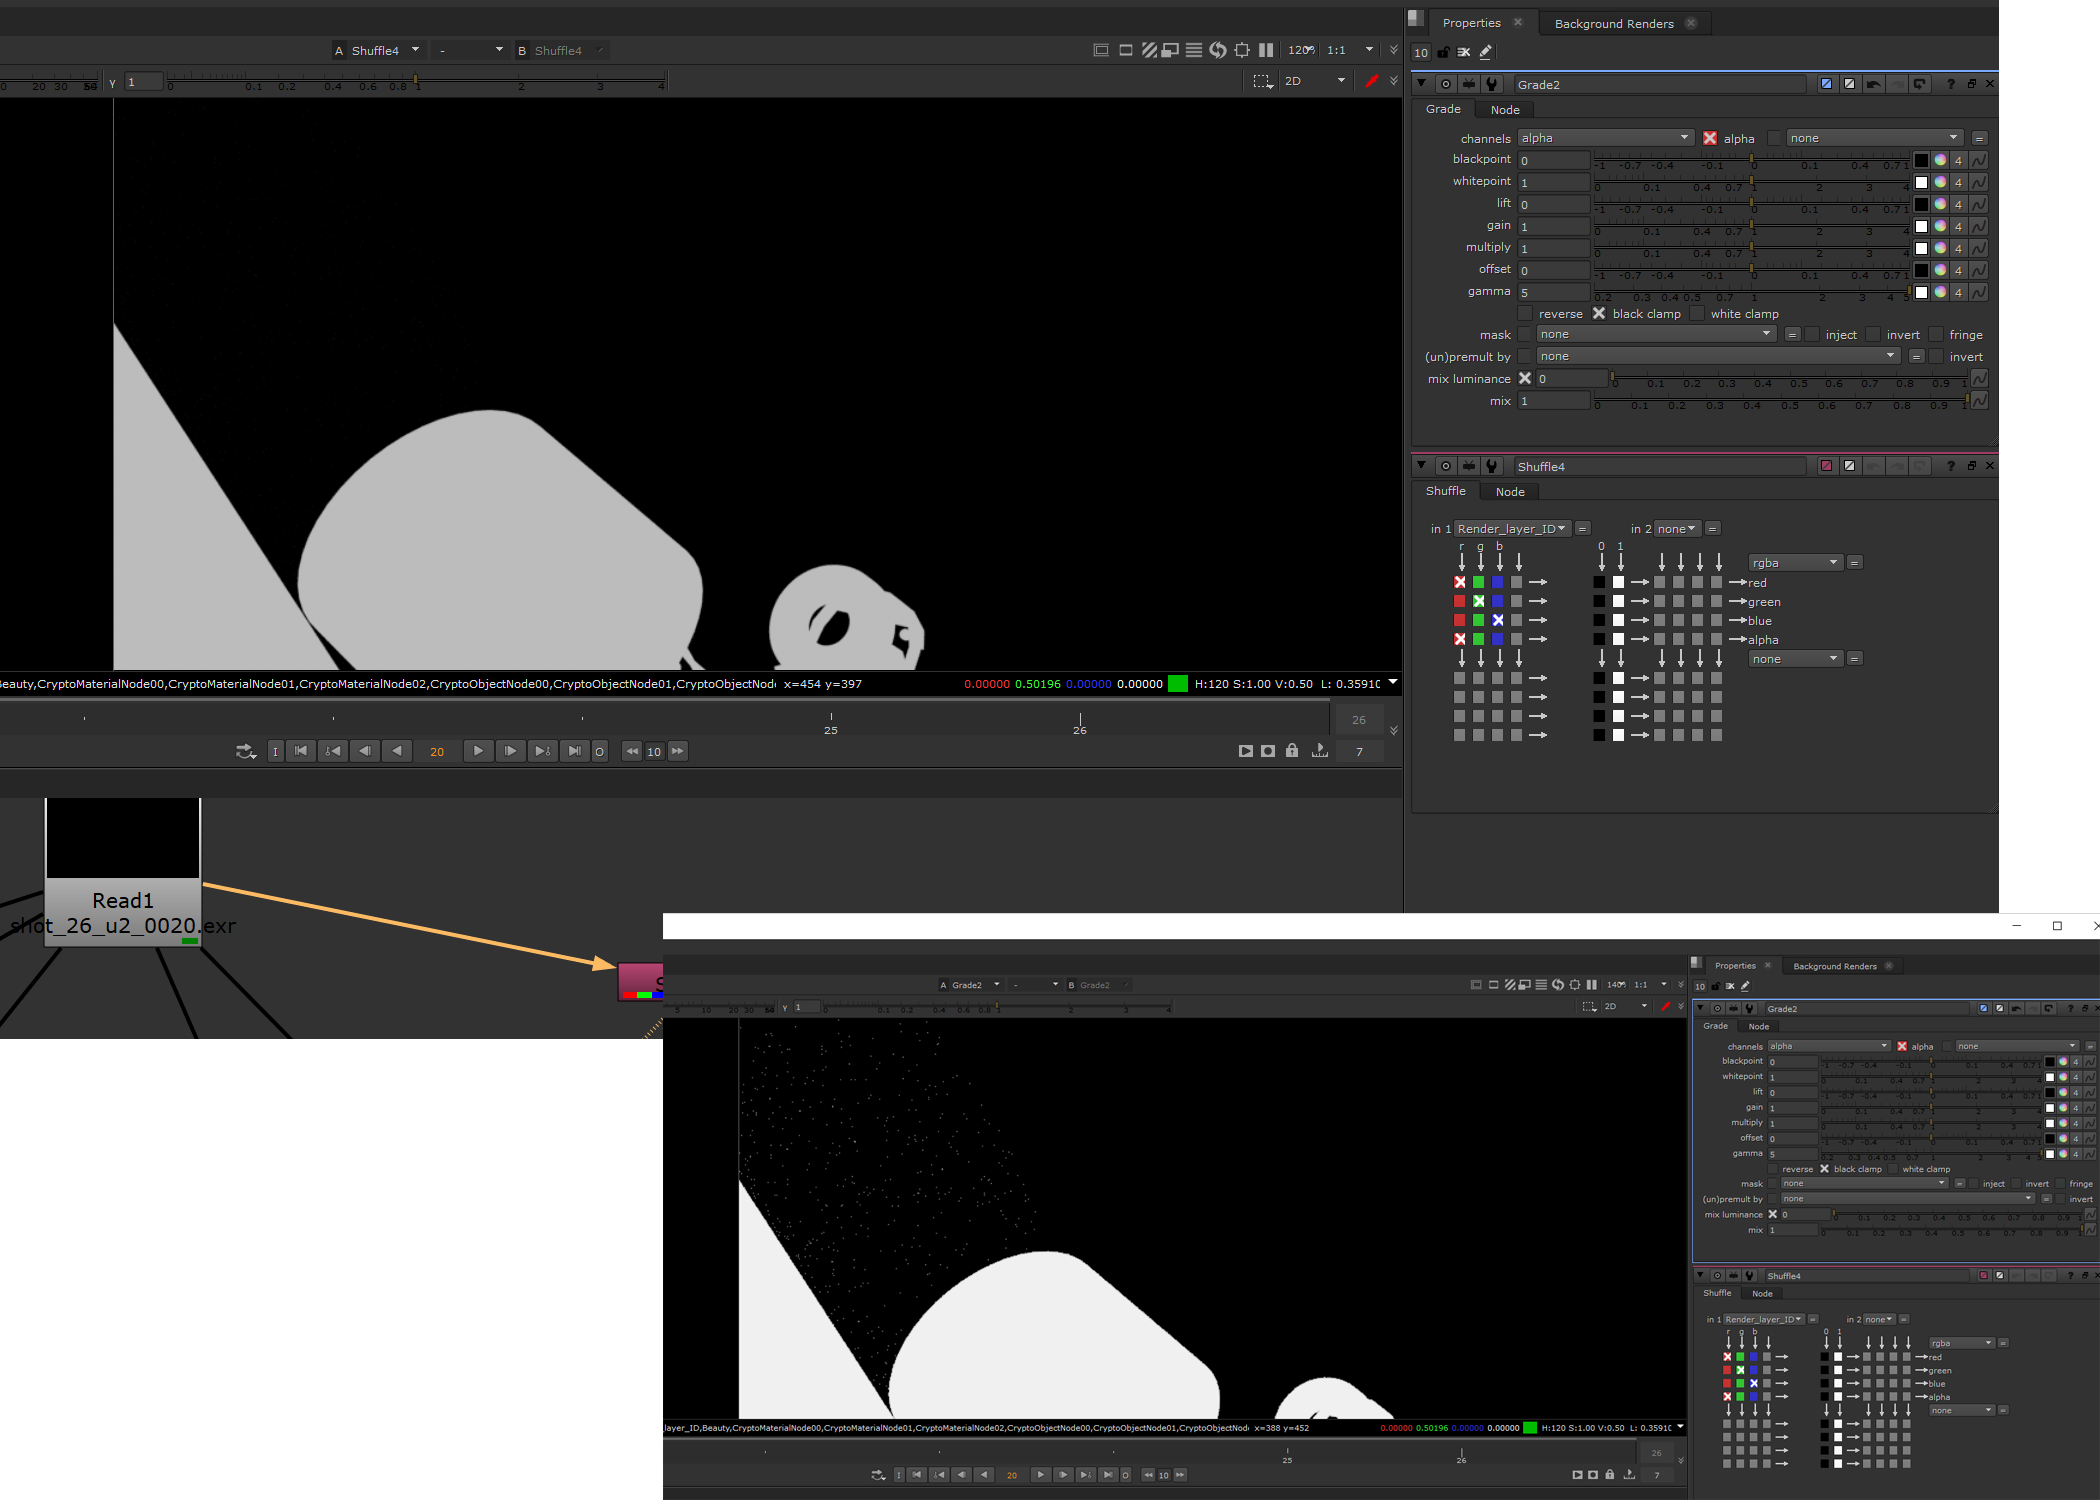
Task: Click Grade2 revert icon in upper panel
Action: point(1920,84)
